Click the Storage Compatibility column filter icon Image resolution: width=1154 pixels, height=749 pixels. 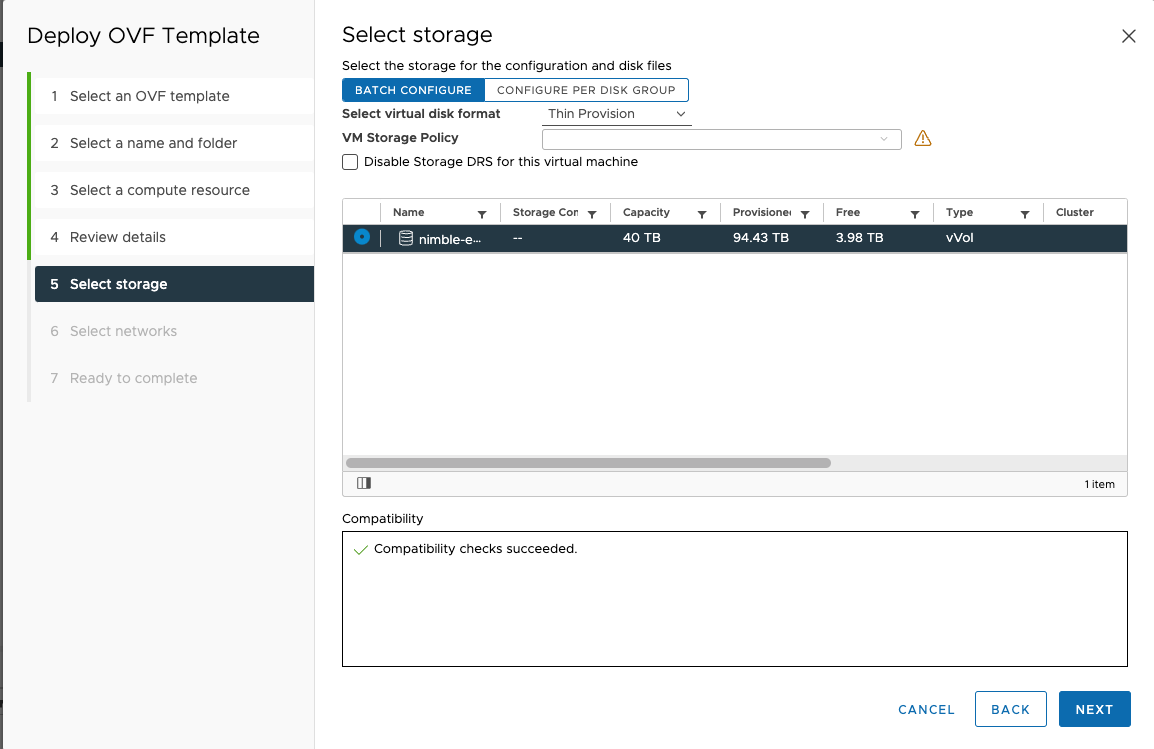pos(592,214)
